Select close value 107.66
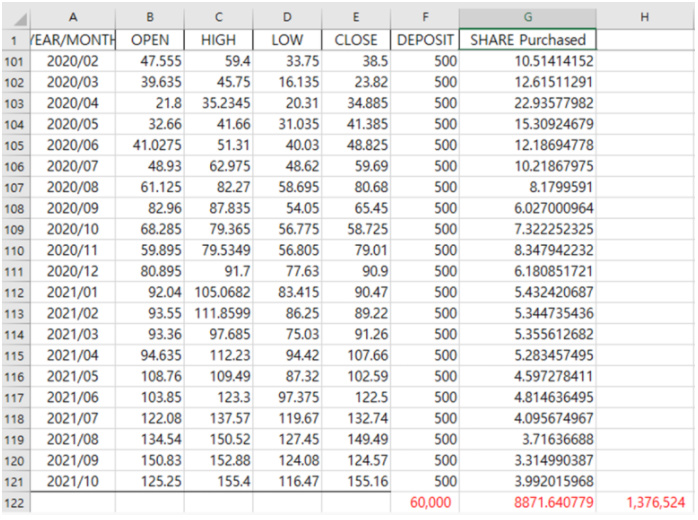 coord(356,355)
